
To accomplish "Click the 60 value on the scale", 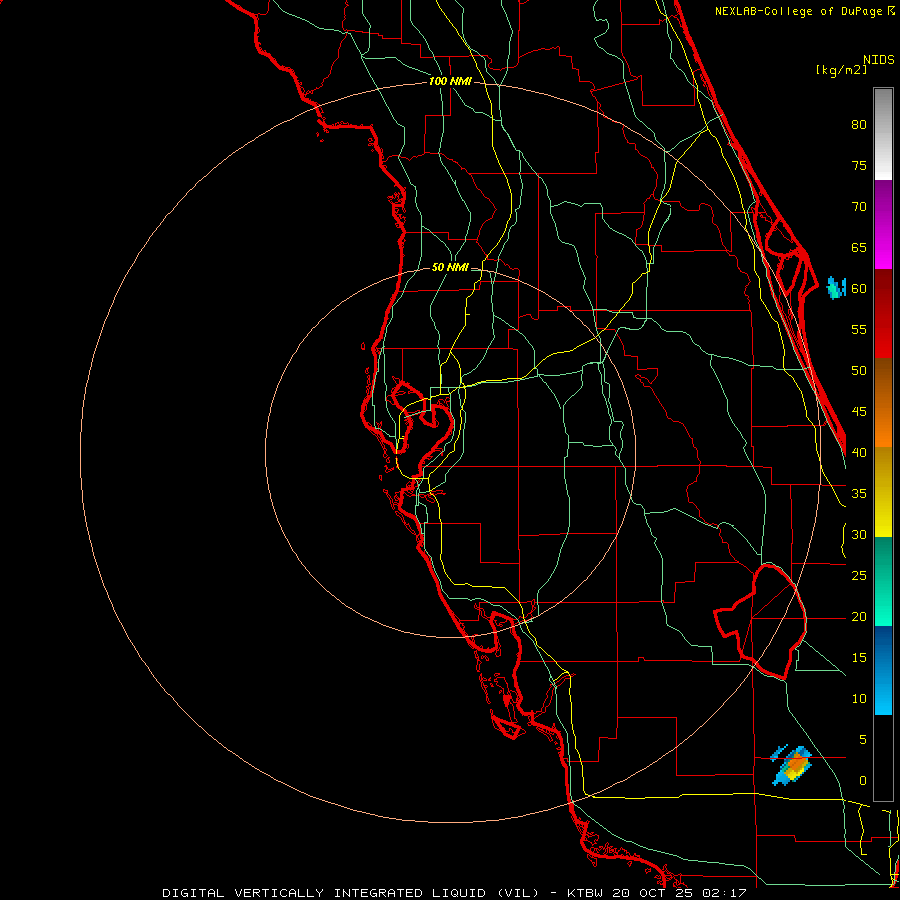I will [859, 289].
